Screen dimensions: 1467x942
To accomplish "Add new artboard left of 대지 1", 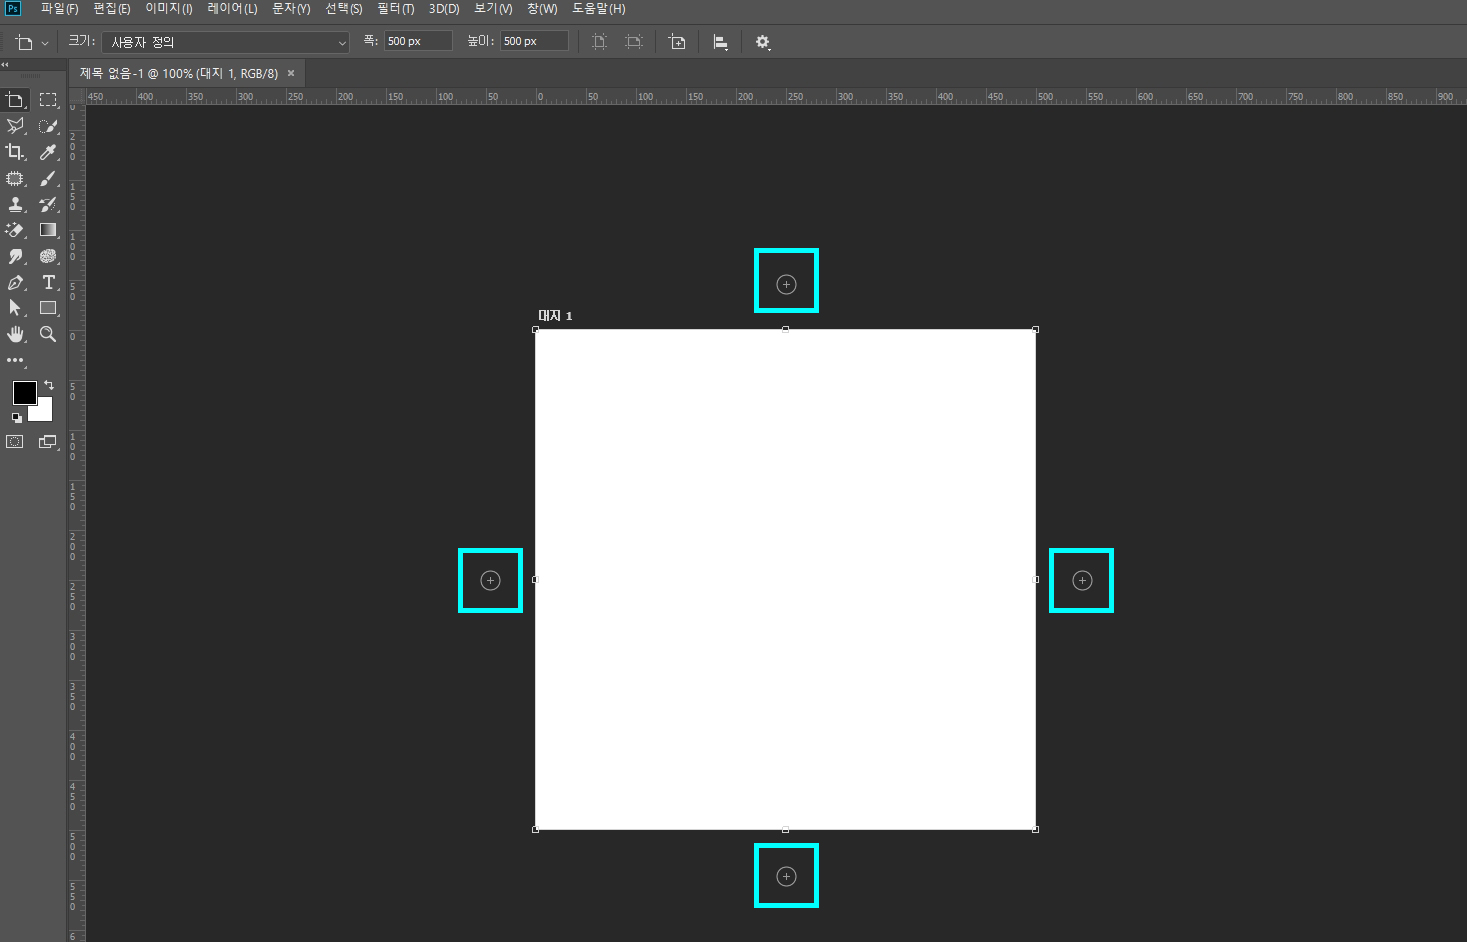I will point(490,580).
